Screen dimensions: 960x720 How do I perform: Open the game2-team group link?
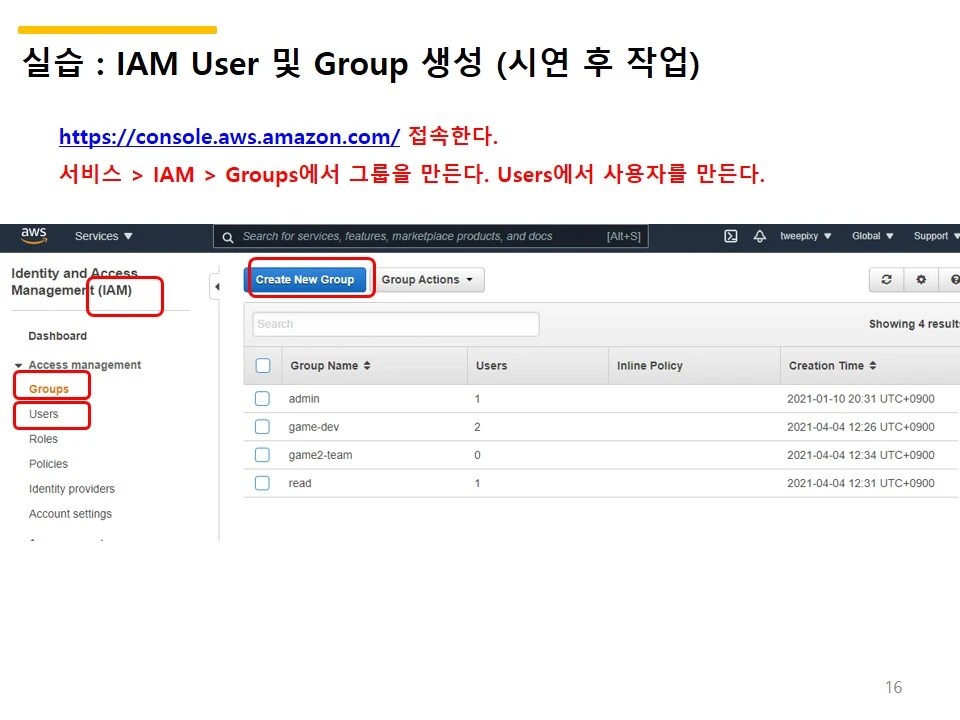tap(320, 455)
